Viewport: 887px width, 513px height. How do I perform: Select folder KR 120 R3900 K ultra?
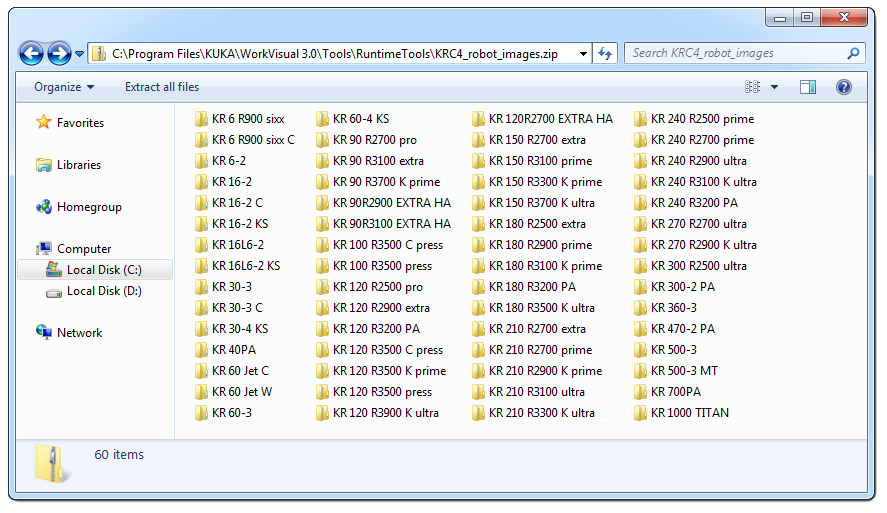coord(377,413)
